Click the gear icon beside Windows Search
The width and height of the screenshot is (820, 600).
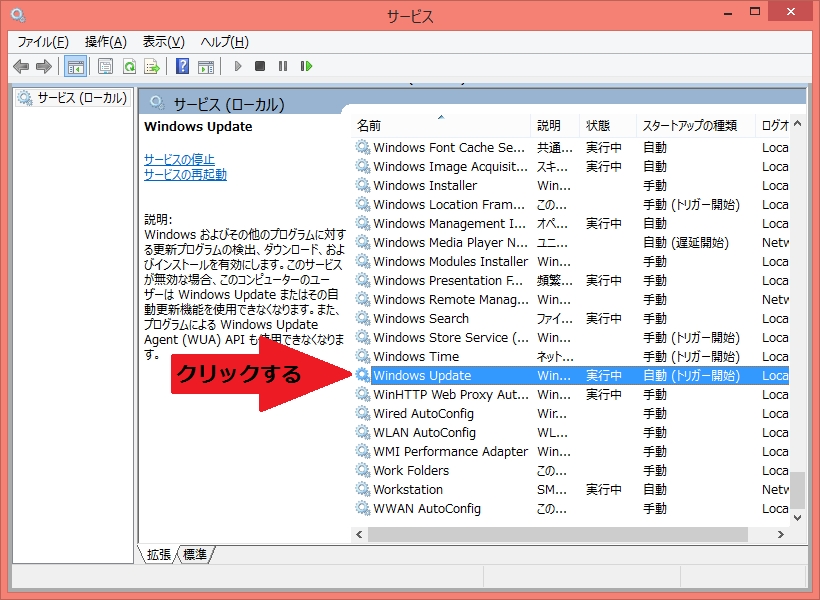(x=362, y=318)
